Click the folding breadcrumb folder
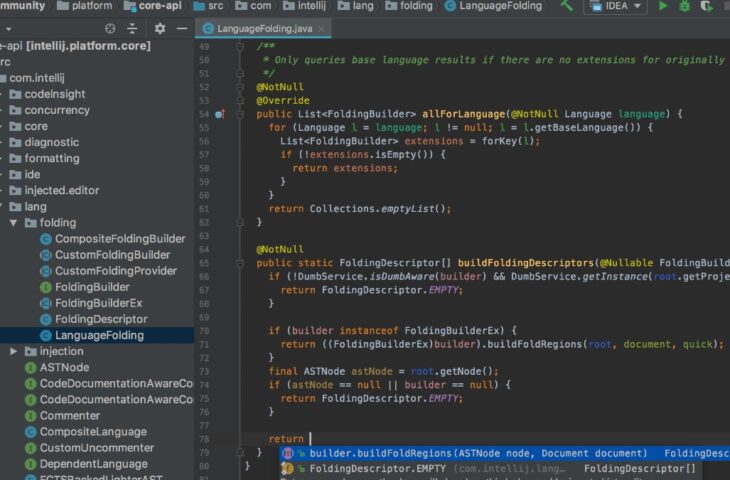The image size is (730, 480). pyautogui.click(x=409, y=6)
